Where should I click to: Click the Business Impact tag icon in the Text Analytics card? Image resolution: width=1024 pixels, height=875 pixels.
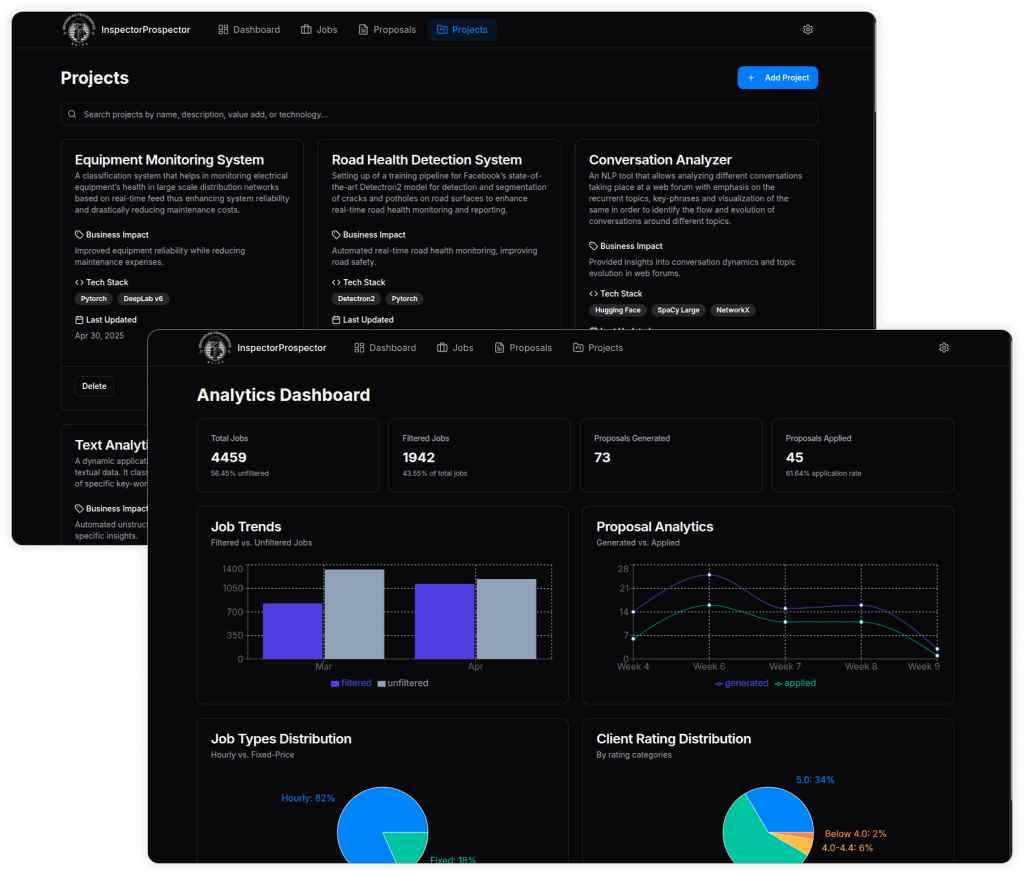(79, 509)
